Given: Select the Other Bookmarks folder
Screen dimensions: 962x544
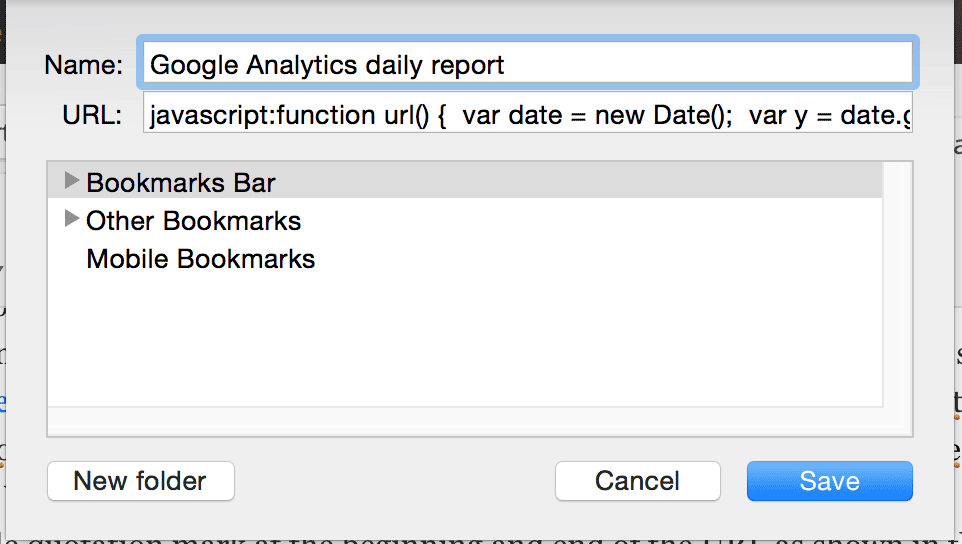Looking at the screenshot, I should 465,220.
